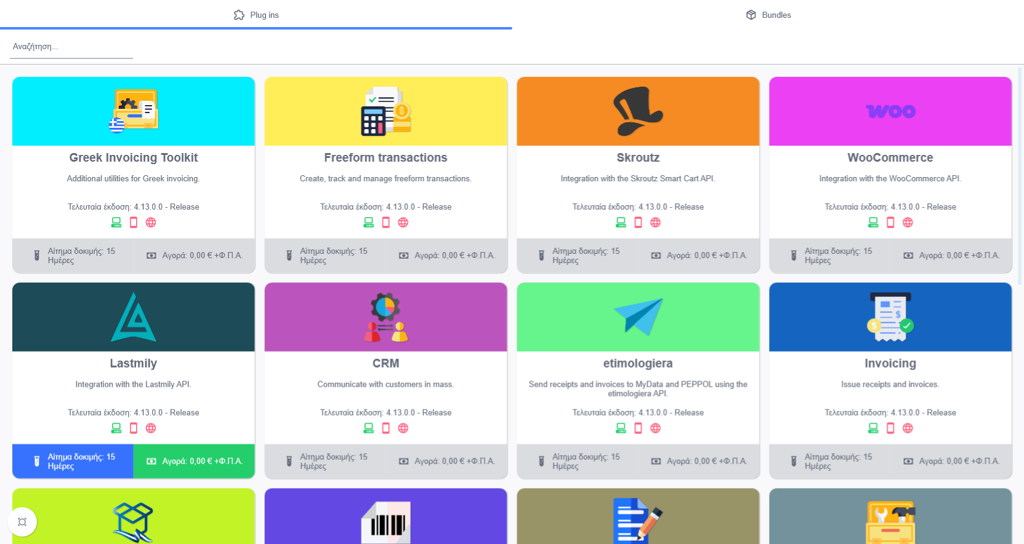
Task: Request CRM 15-day trial
Action: pos(325,461)
